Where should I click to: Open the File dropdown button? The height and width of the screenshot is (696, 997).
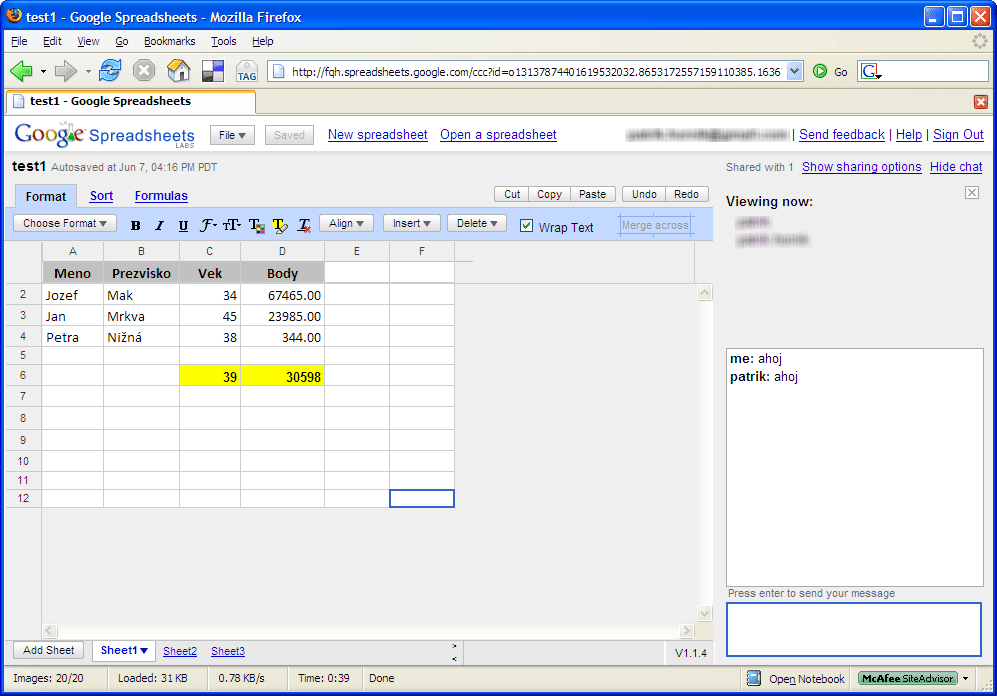(x=232, y=135)
